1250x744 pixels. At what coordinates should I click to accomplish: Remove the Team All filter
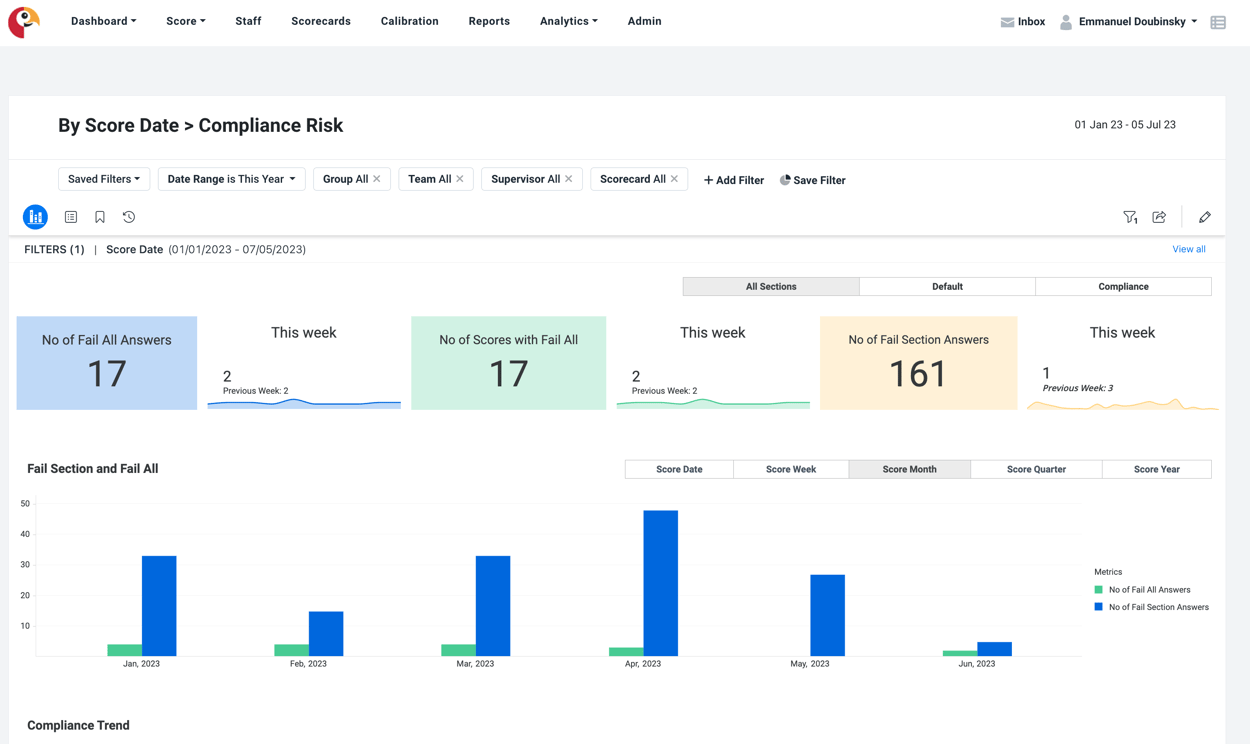pyautogui.click(x=460, y=179)
